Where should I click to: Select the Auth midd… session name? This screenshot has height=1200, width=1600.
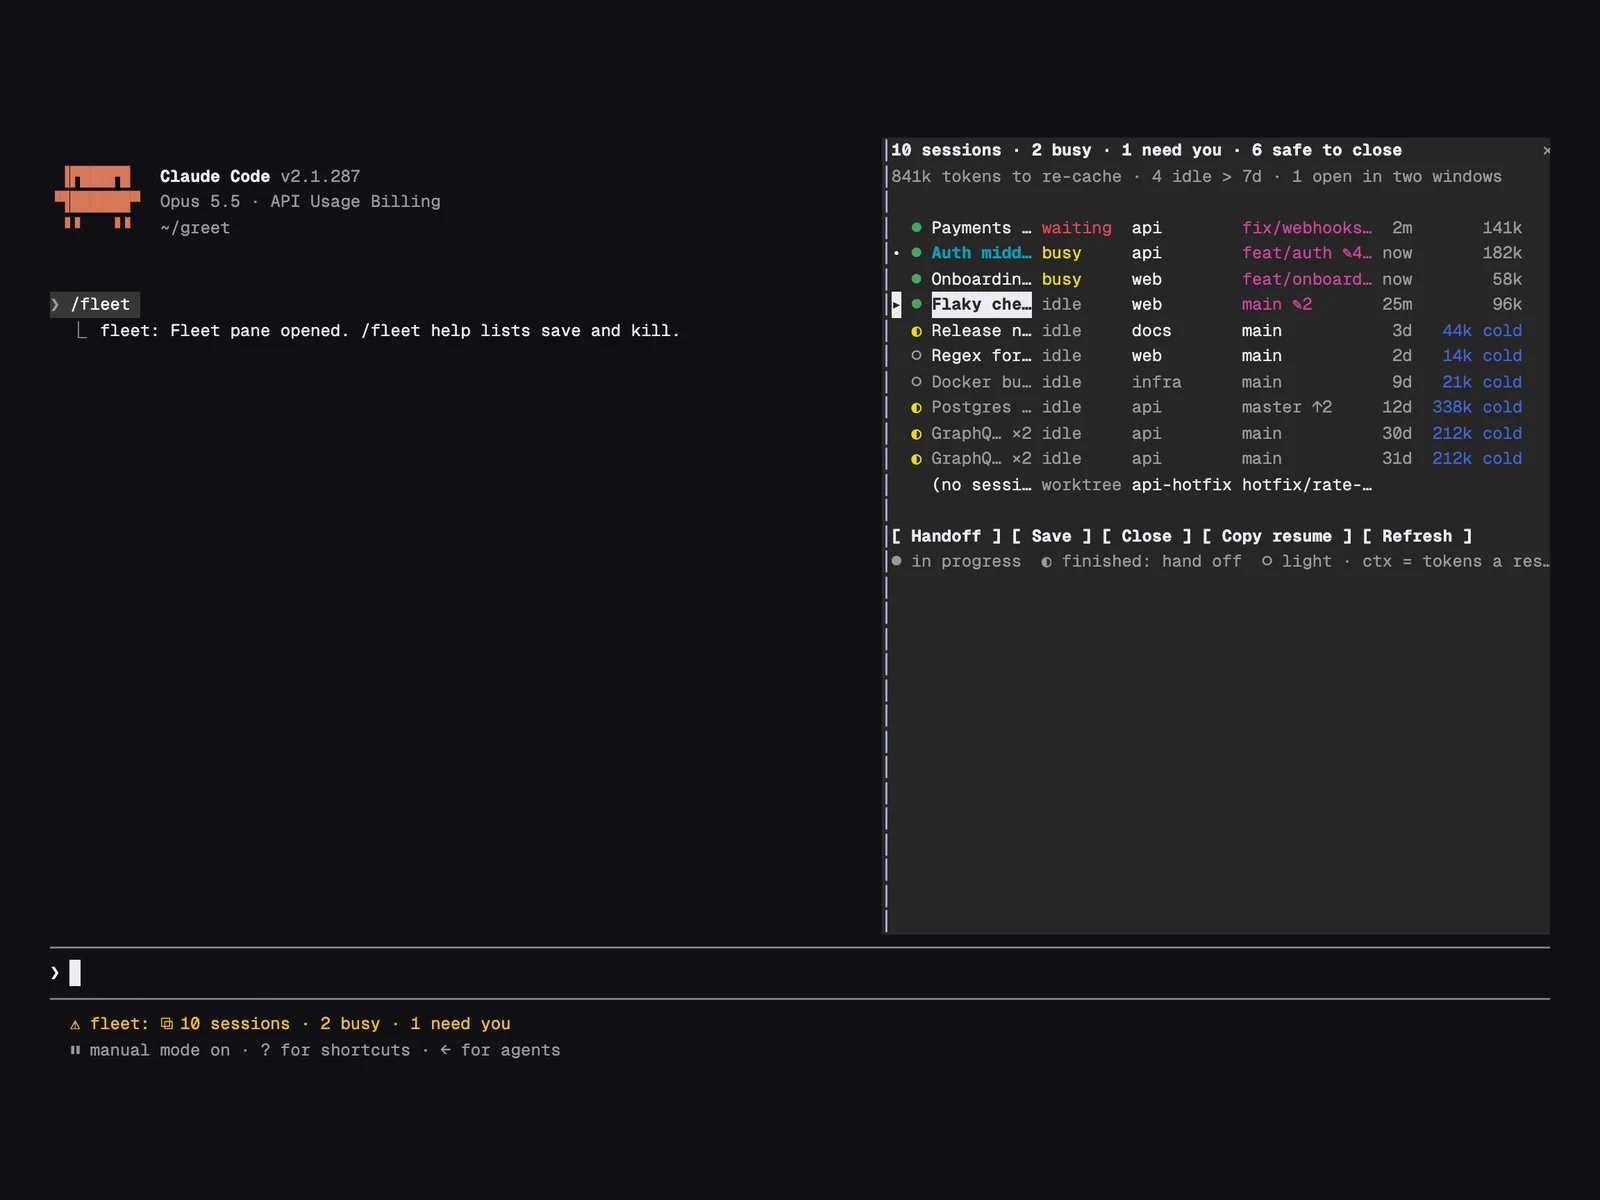click(x=981, y=253)
